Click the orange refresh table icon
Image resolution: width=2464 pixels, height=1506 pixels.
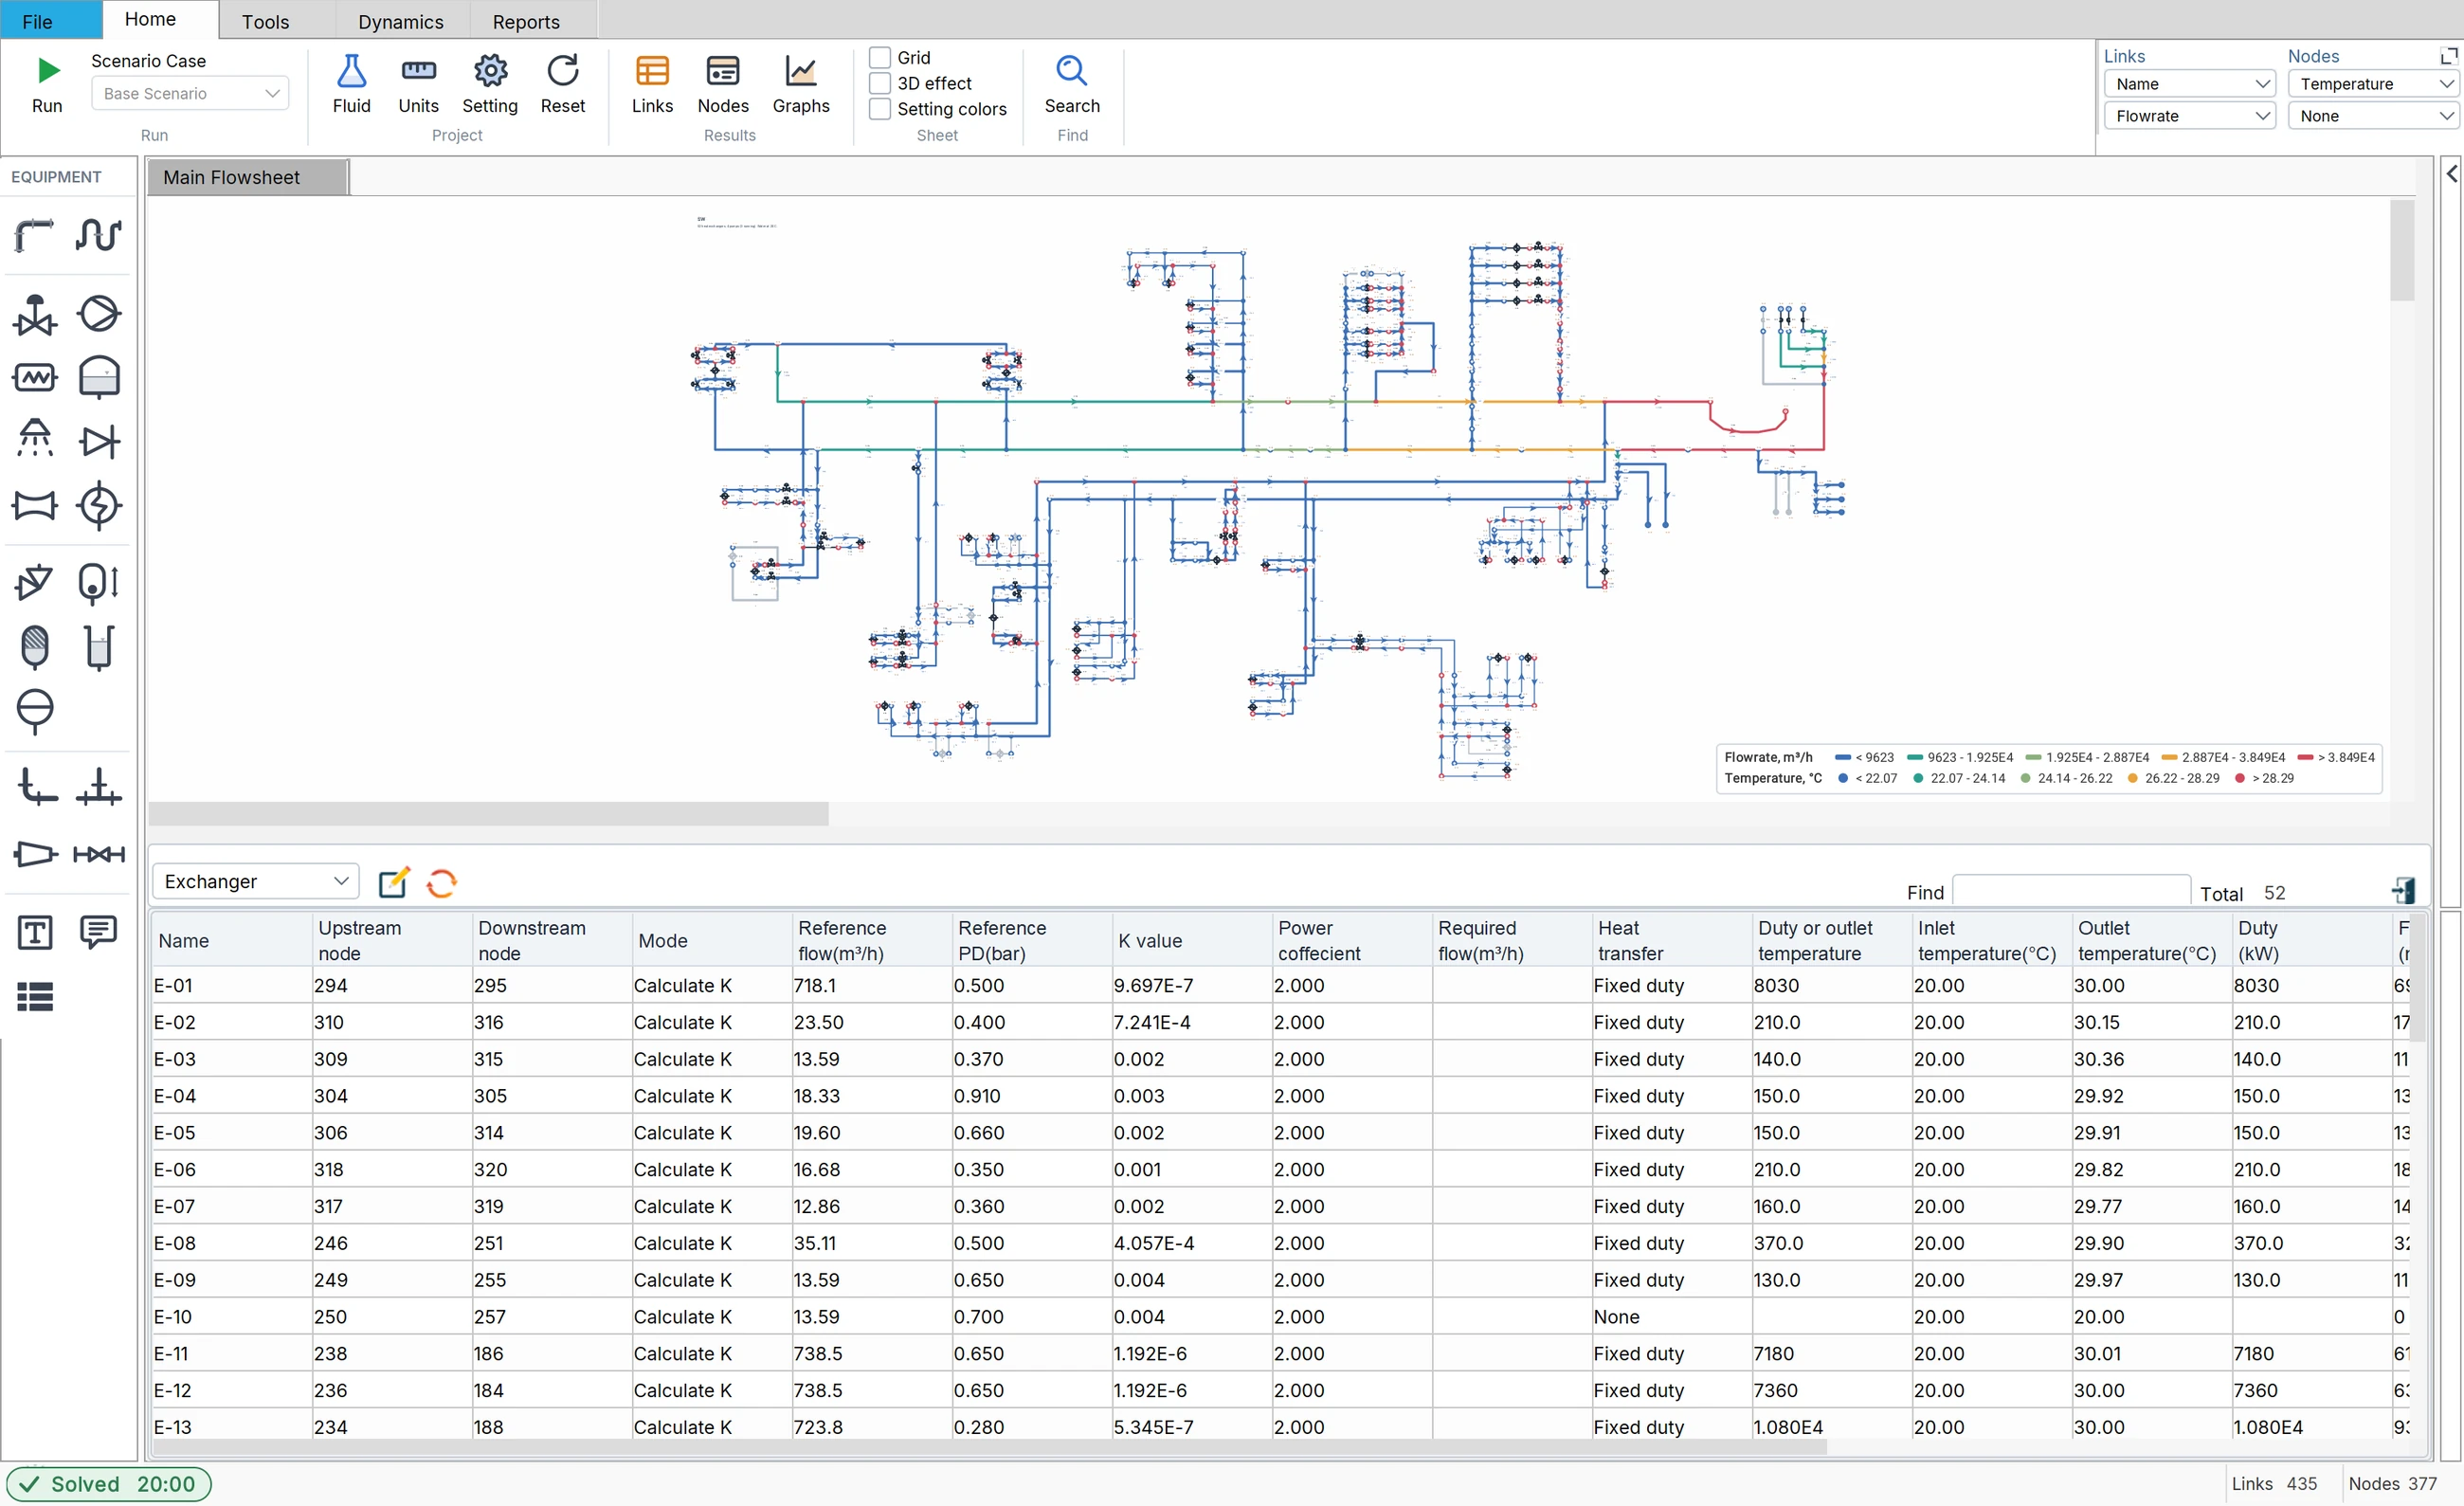[441, 883]
